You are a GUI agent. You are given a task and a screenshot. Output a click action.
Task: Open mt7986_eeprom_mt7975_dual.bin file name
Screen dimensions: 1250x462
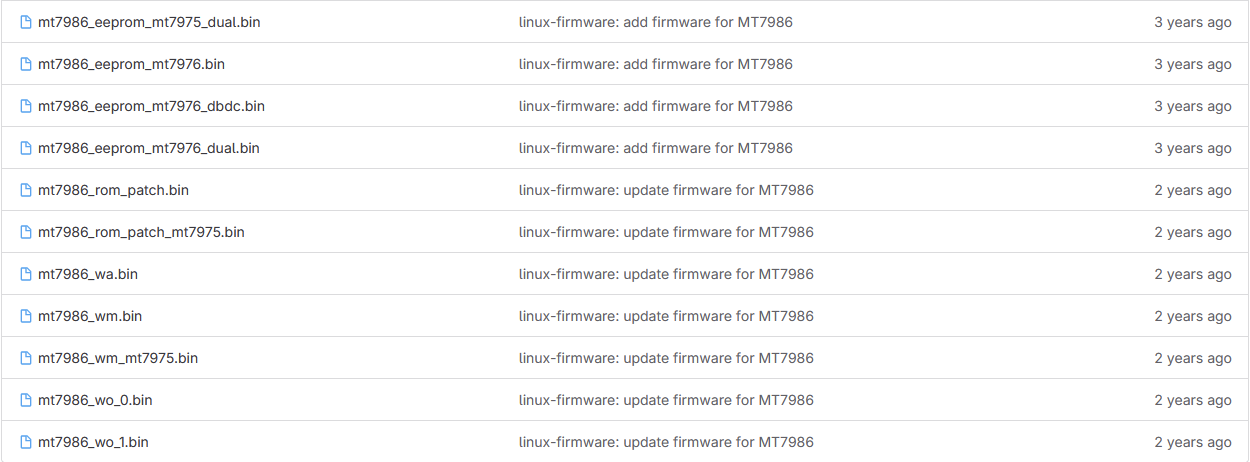(x=149, y=22)
